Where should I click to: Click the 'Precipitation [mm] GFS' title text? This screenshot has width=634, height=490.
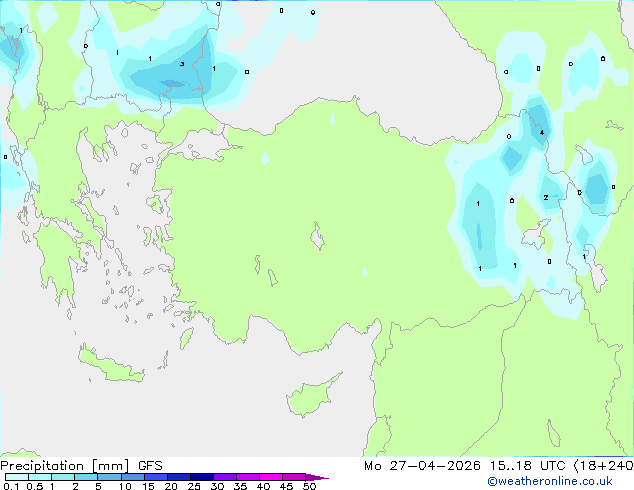81,466
